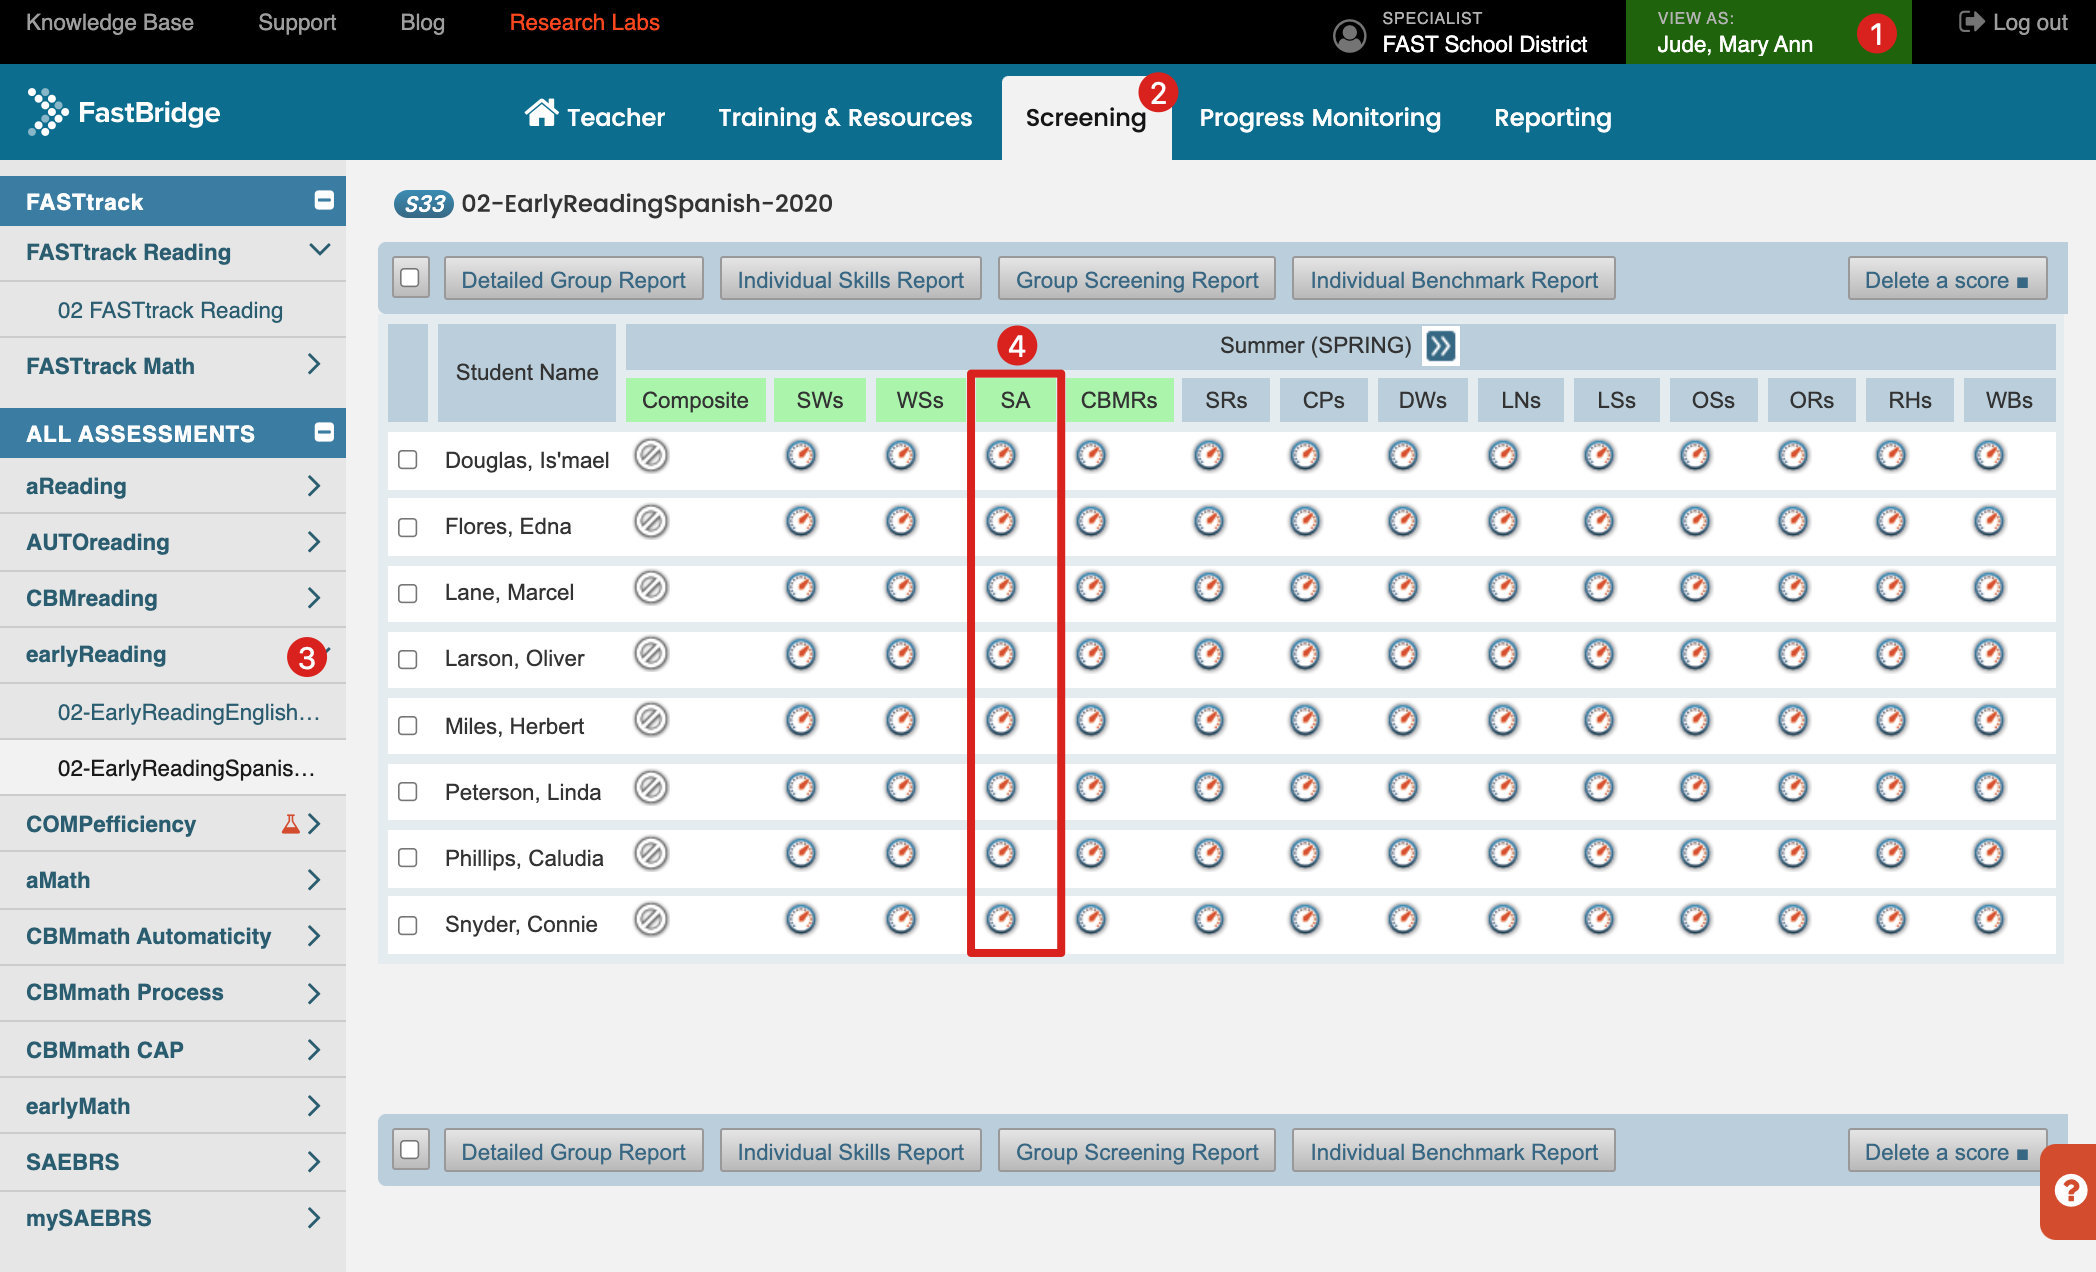This screenshot has width=2096, height=1272.
Task: Start LSs assessment for Douglas, Is'mael
Action: tap(1599, 456)
